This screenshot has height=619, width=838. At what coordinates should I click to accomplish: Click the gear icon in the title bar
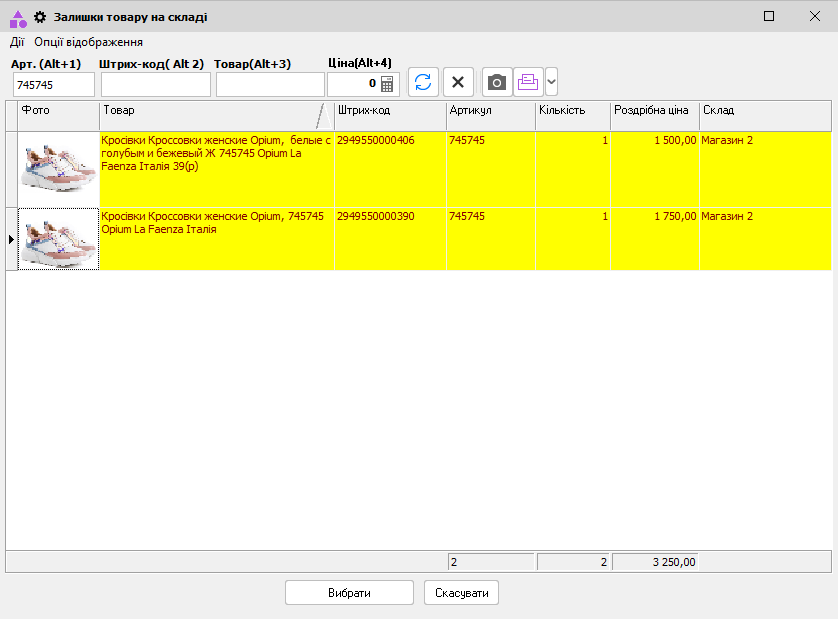pos(40,17)
